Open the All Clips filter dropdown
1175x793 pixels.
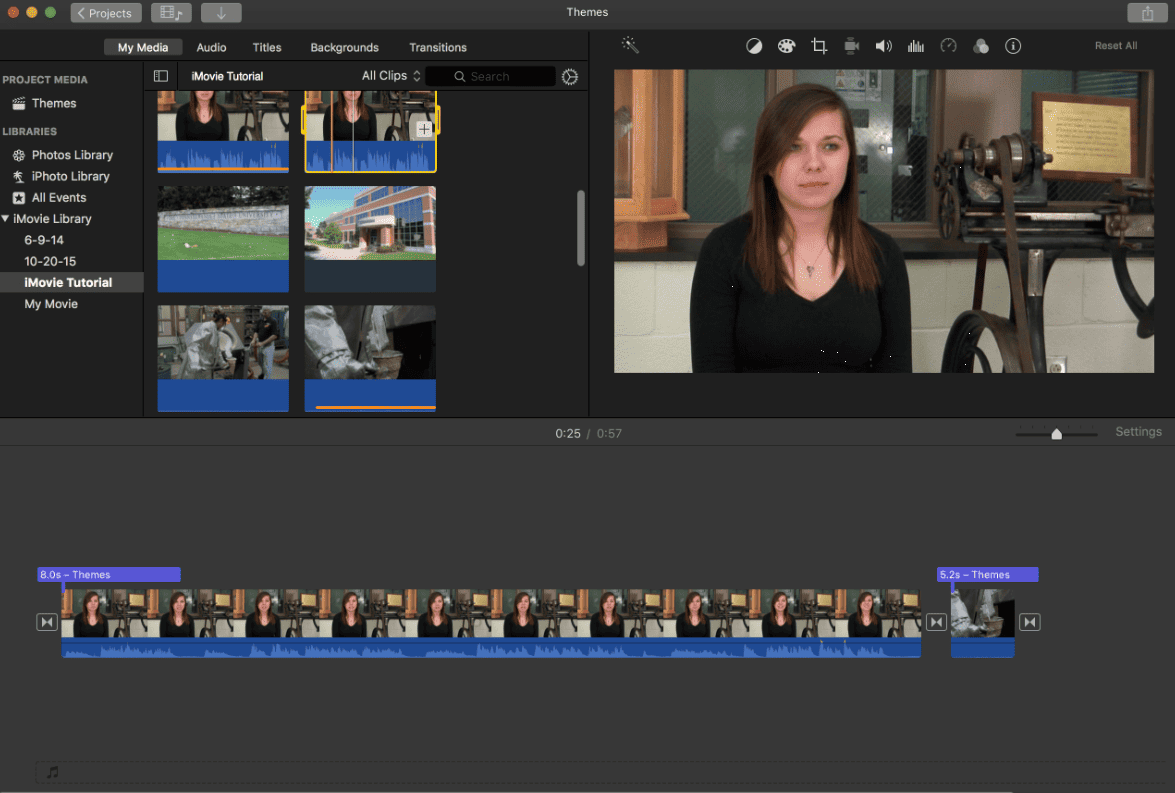click(x=391, y=76)
